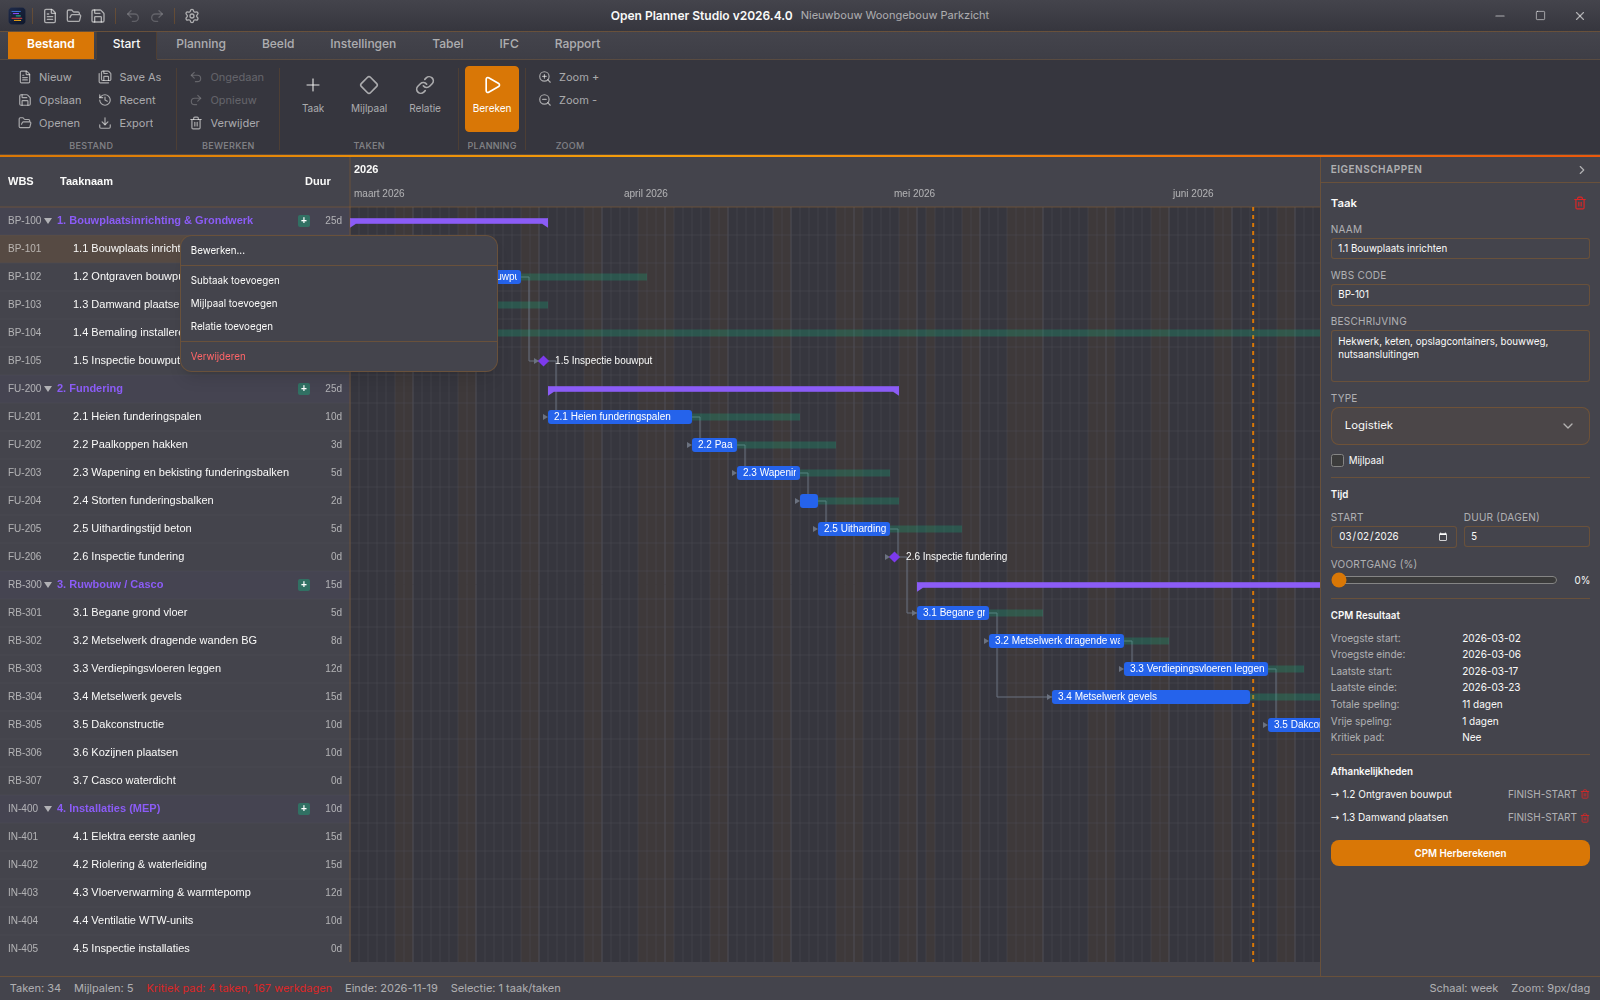Click the CPM Herberekenen button
Screen dimensions: 1600x1000
(x=1460, y=853)
